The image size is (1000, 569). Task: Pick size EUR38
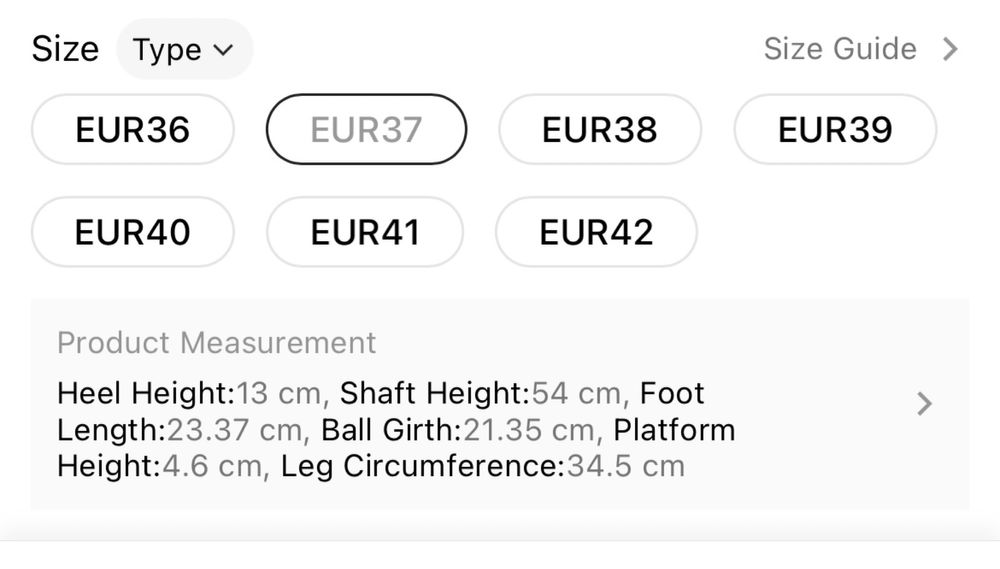coord(599,129)
